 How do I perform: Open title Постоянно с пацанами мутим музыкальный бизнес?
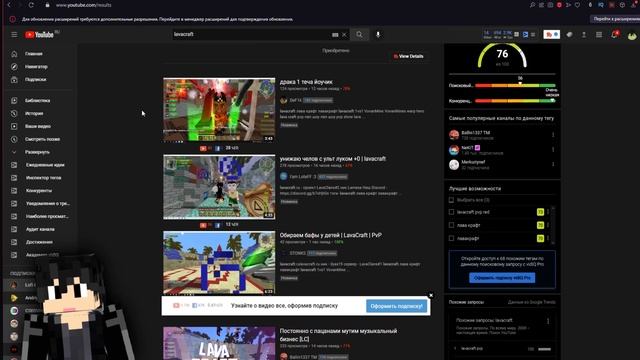338,335
